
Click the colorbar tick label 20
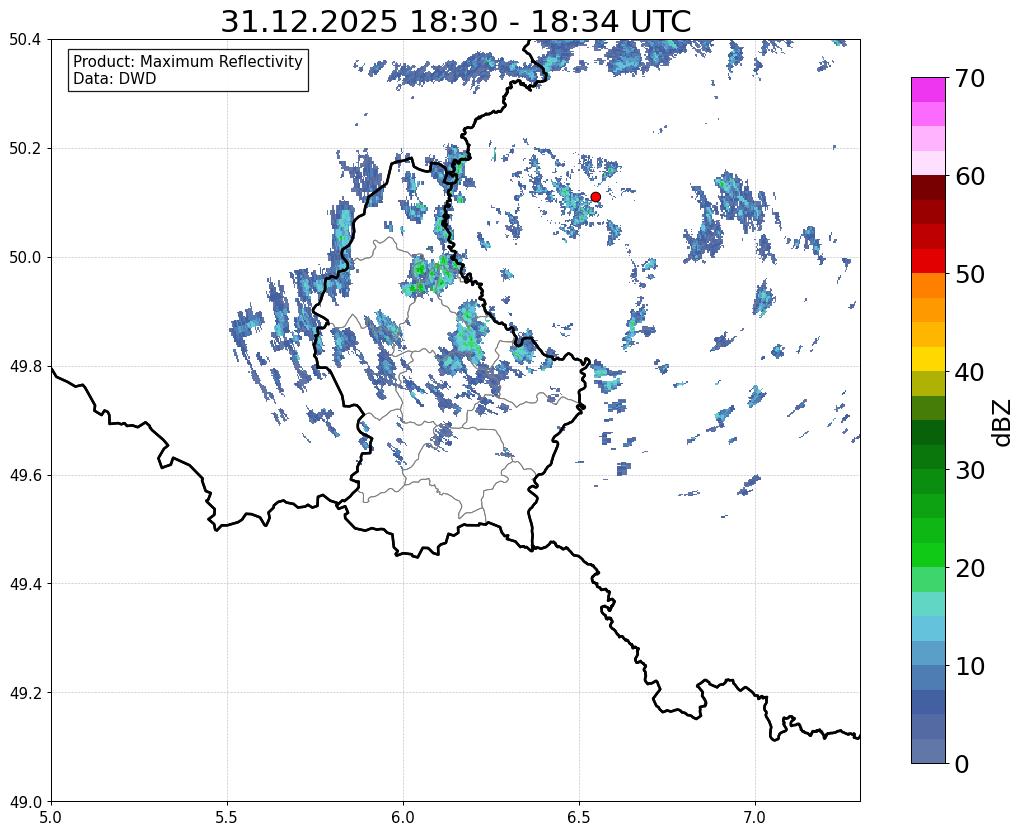point(969,568)
